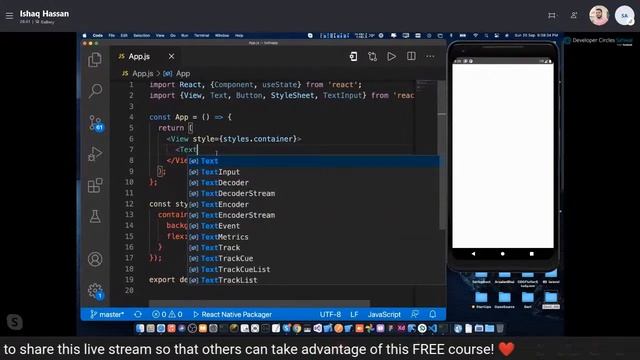Click line 1 import React code

tap(256, 84)
